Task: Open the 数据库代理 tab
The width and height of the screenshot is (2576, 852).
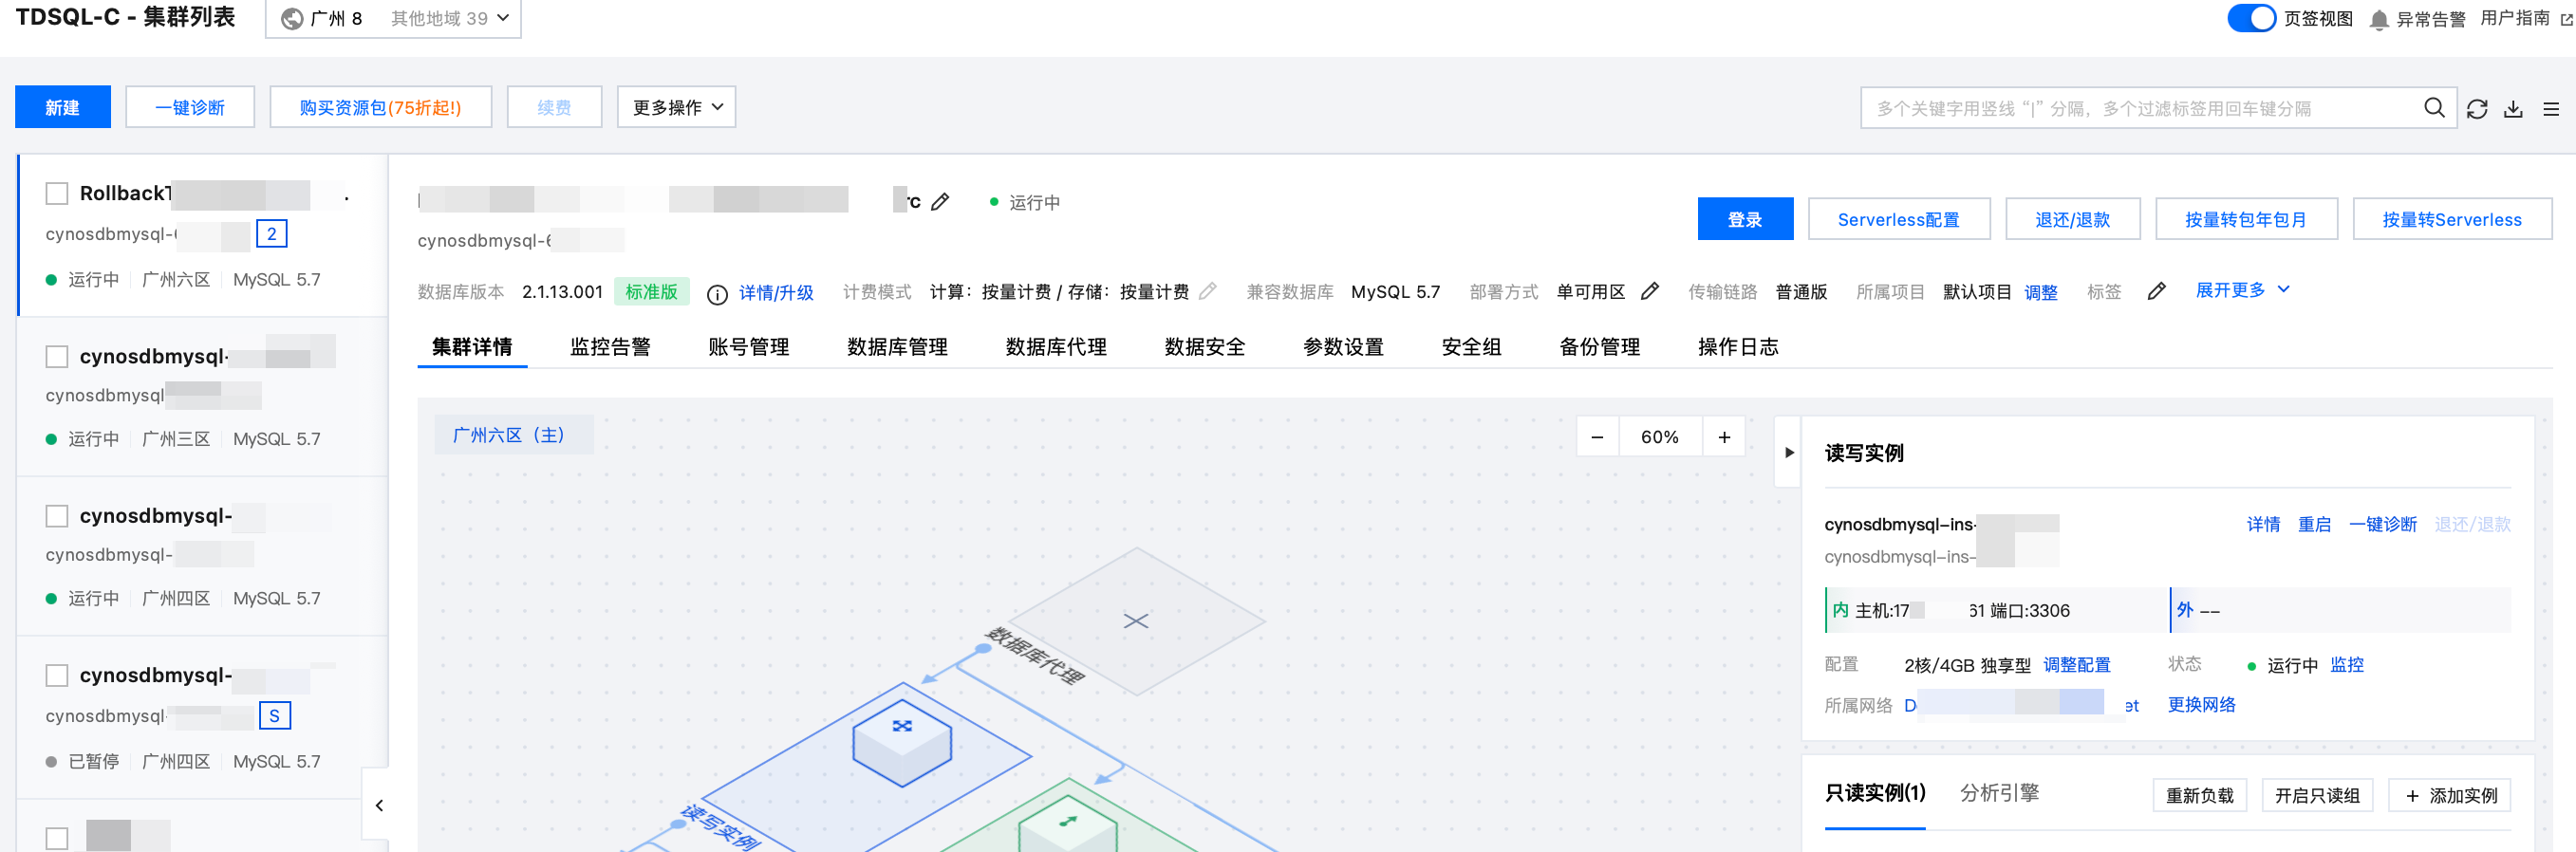Action: tap(1056, 347)
